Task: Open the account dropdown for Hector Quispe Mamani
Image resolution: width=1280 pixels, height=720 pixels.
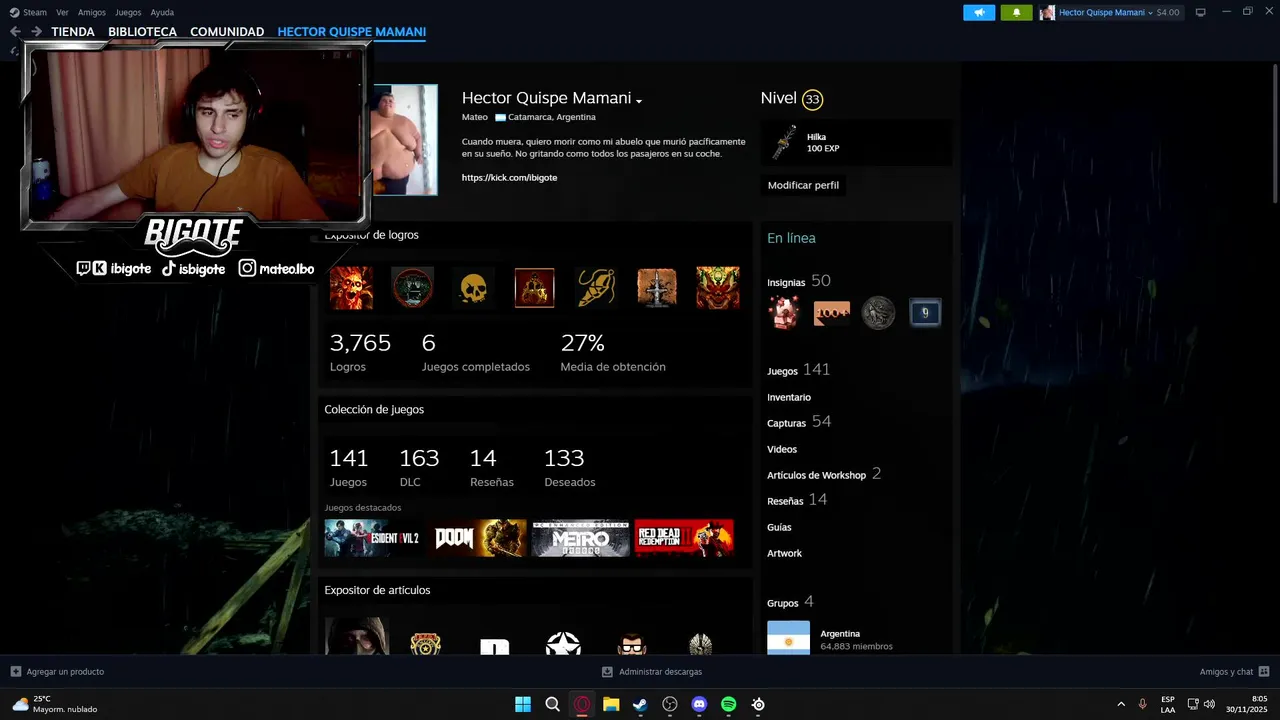Action: (1111, 12)
